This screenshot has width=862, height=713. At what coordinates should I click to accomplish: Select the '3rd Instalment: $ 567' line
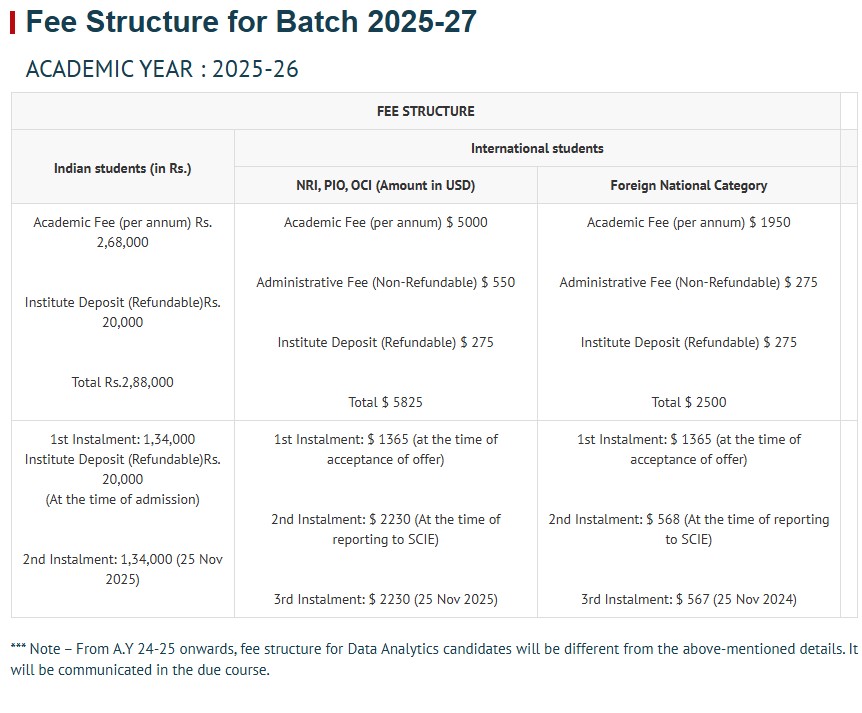pyautogui.click(x=688, y=599)
